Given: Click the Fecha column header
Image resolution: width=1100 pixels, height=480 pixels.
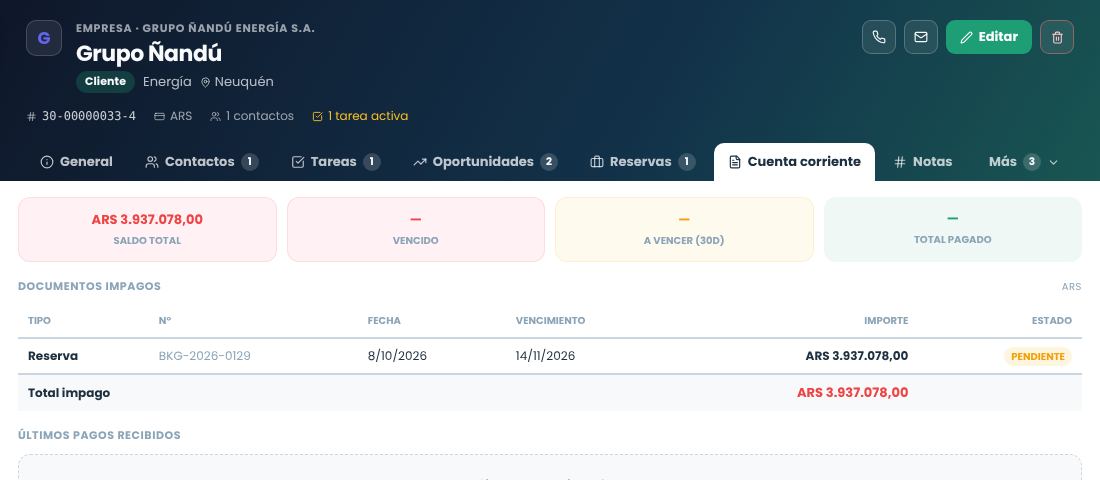Looking at the screenshot, I should (x=384, y=321).
